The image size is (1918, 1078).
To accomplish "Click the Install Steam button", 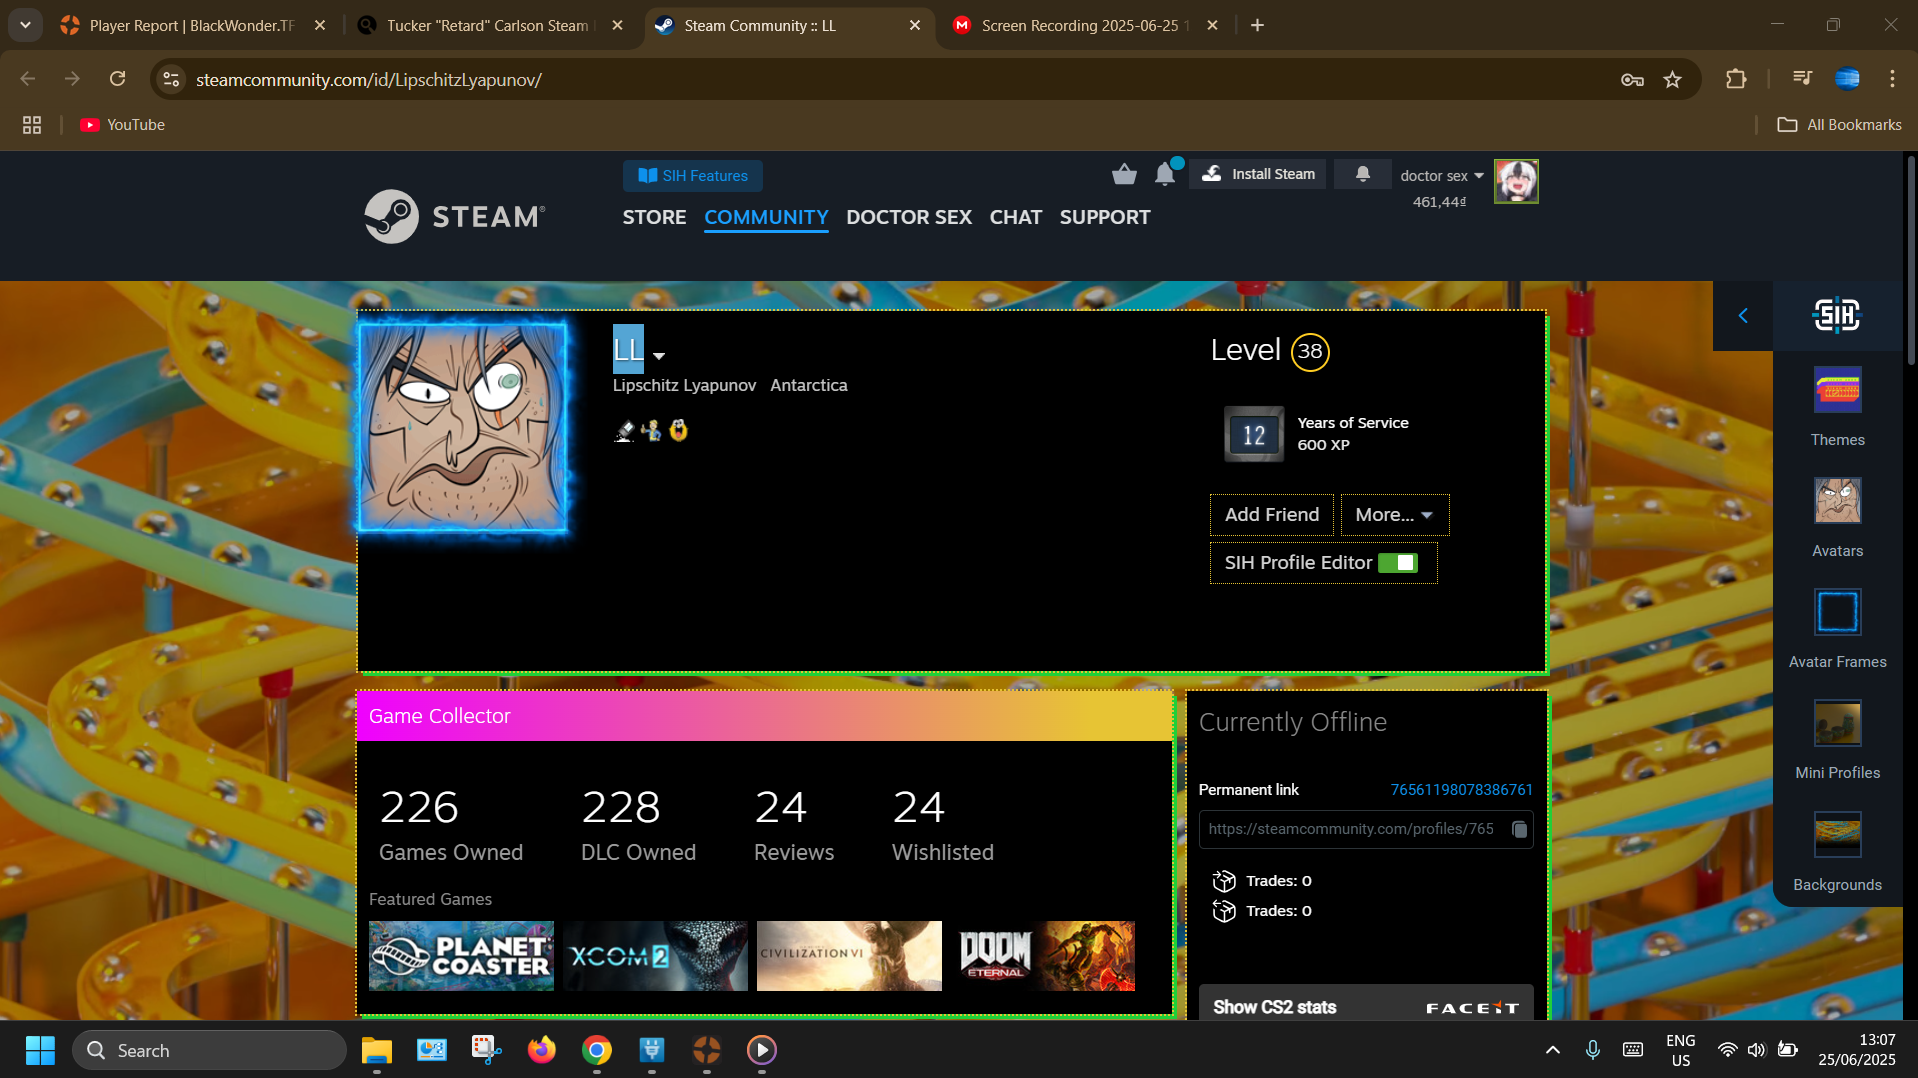I will click(x=1258, y=174).
